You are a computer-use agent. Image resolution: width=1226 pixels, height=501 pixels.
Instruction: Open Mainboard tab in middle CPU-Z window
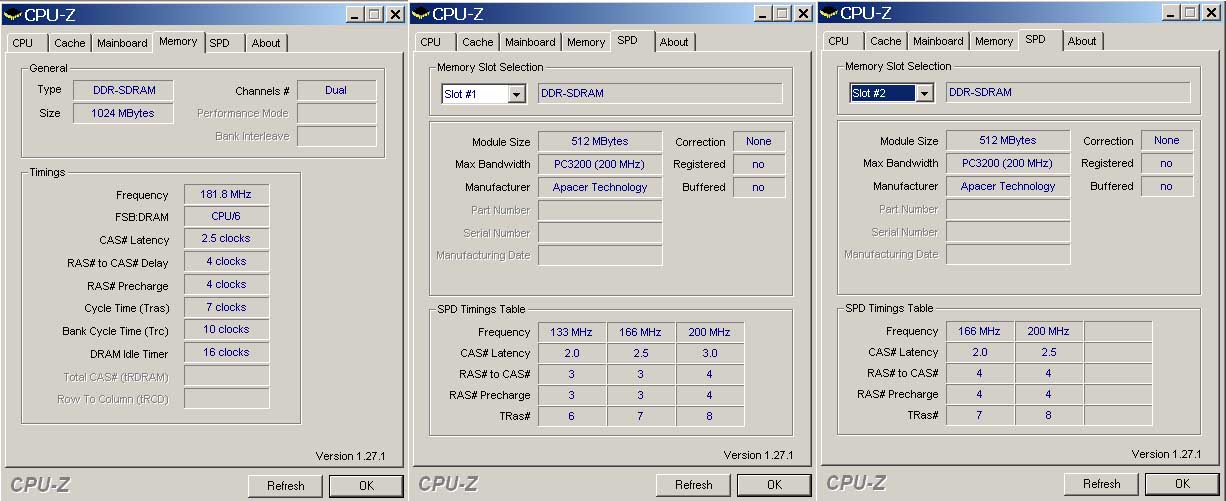click(530, 42)
